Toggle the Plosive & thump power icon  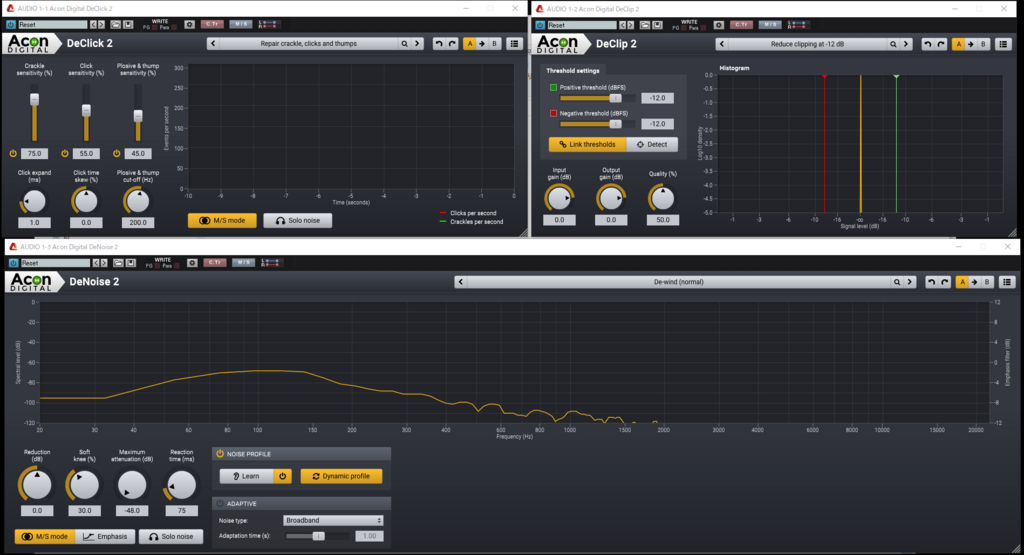(116, 153)
